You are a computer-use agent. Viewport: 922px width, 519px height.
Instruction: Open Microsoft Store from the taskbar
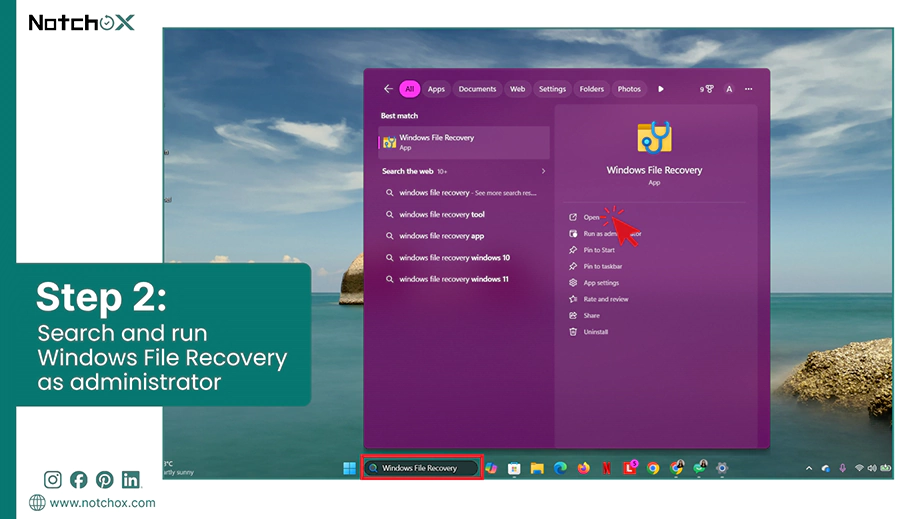514,468
